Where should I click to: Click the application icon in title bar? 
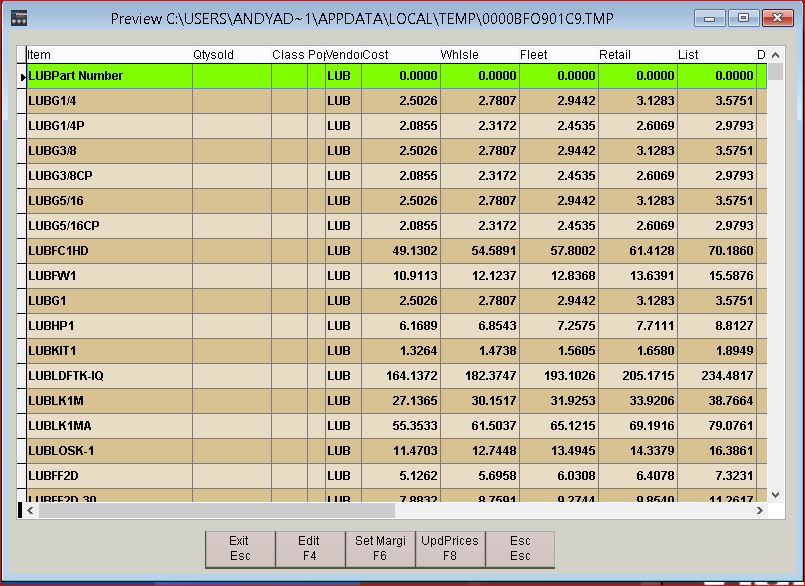click(x=19, y=18)
